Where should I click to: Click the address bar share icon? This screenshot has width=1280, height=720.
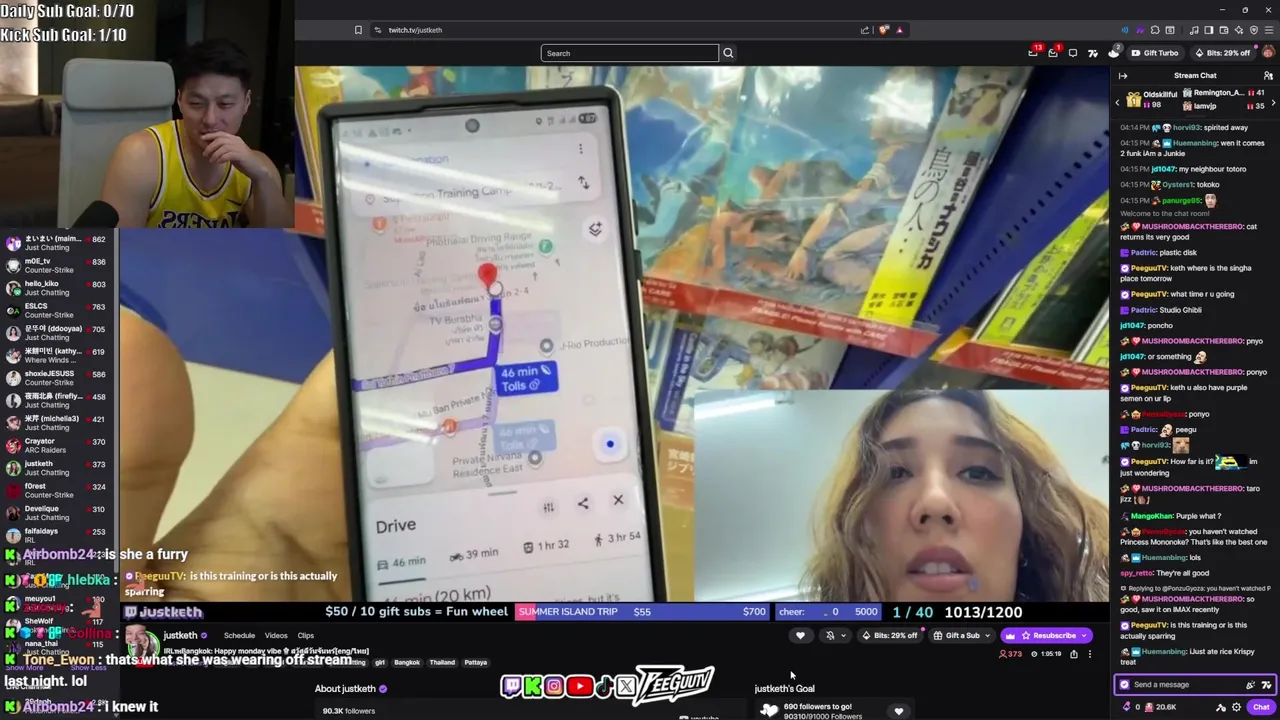pyautogui.click(x=865, y=30)
